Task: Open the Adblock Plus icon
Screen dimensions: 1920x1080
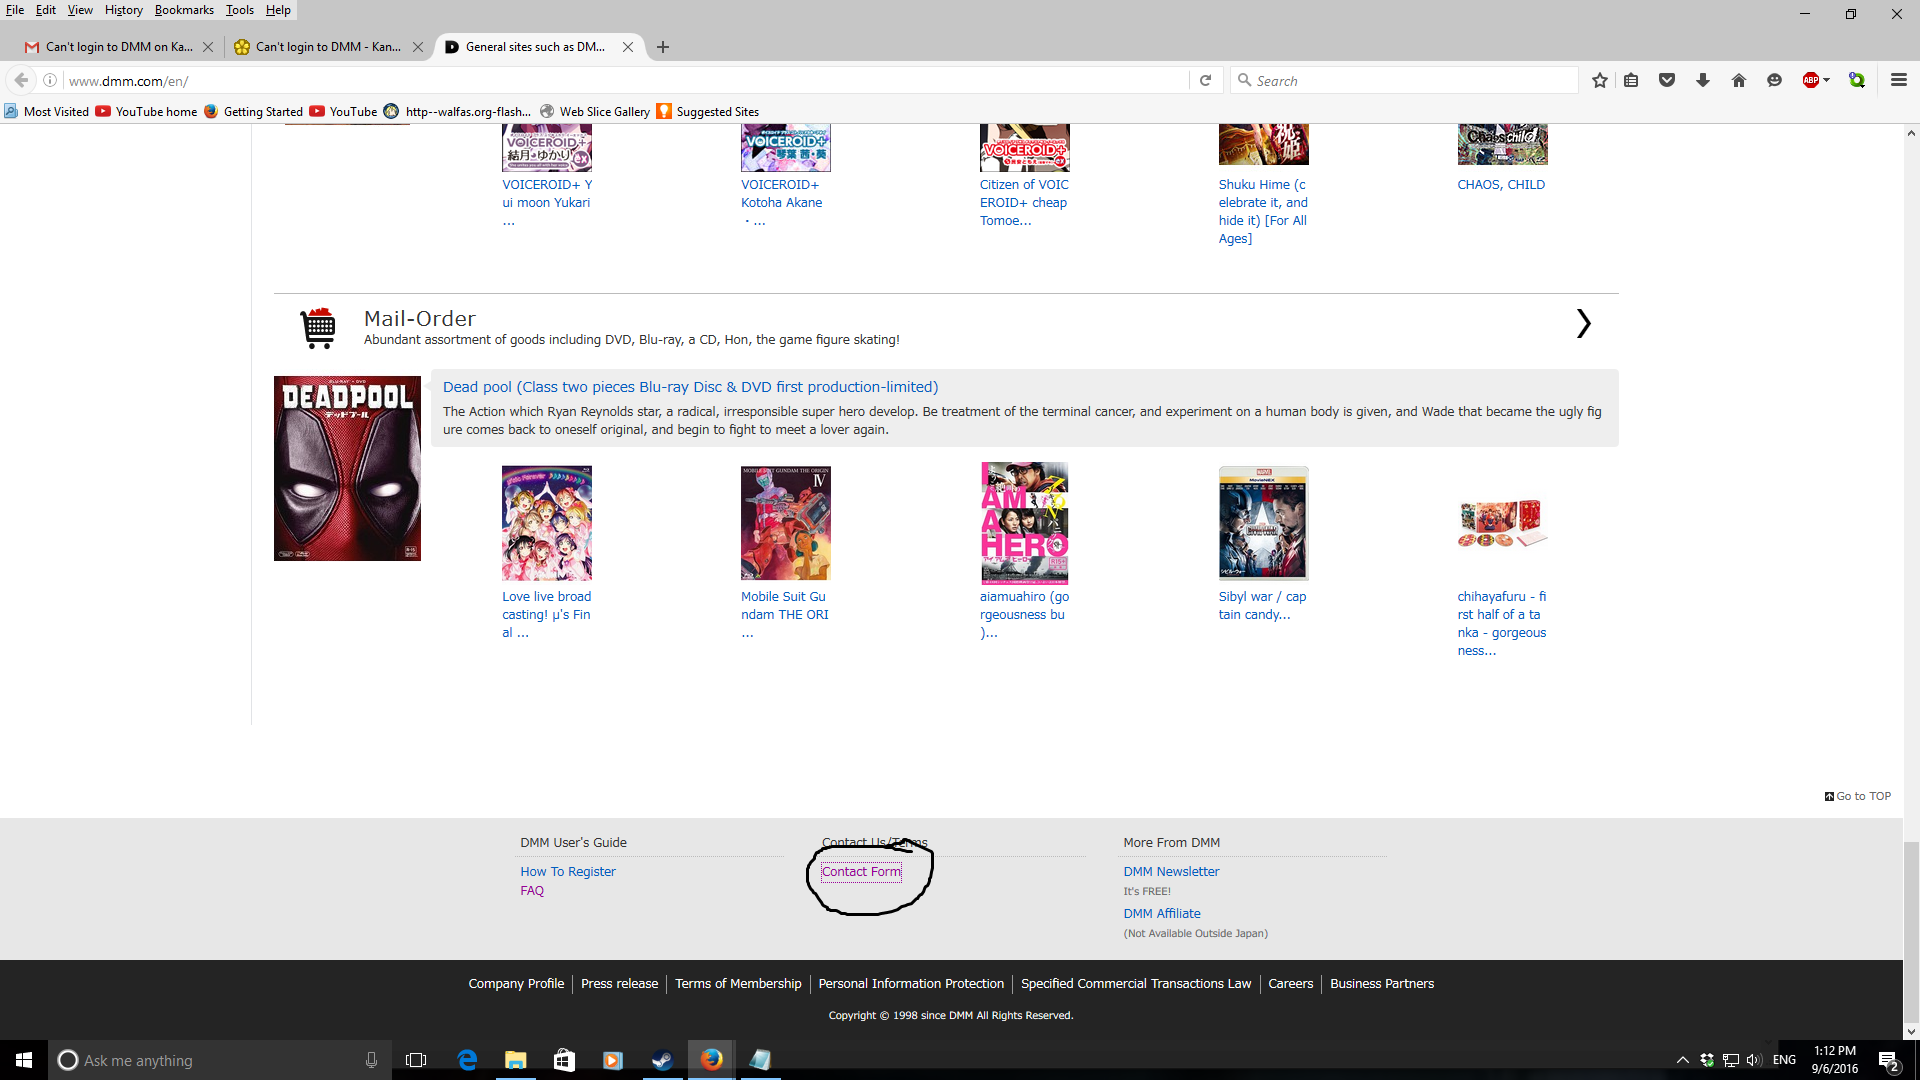Action: pos(1811,80)
